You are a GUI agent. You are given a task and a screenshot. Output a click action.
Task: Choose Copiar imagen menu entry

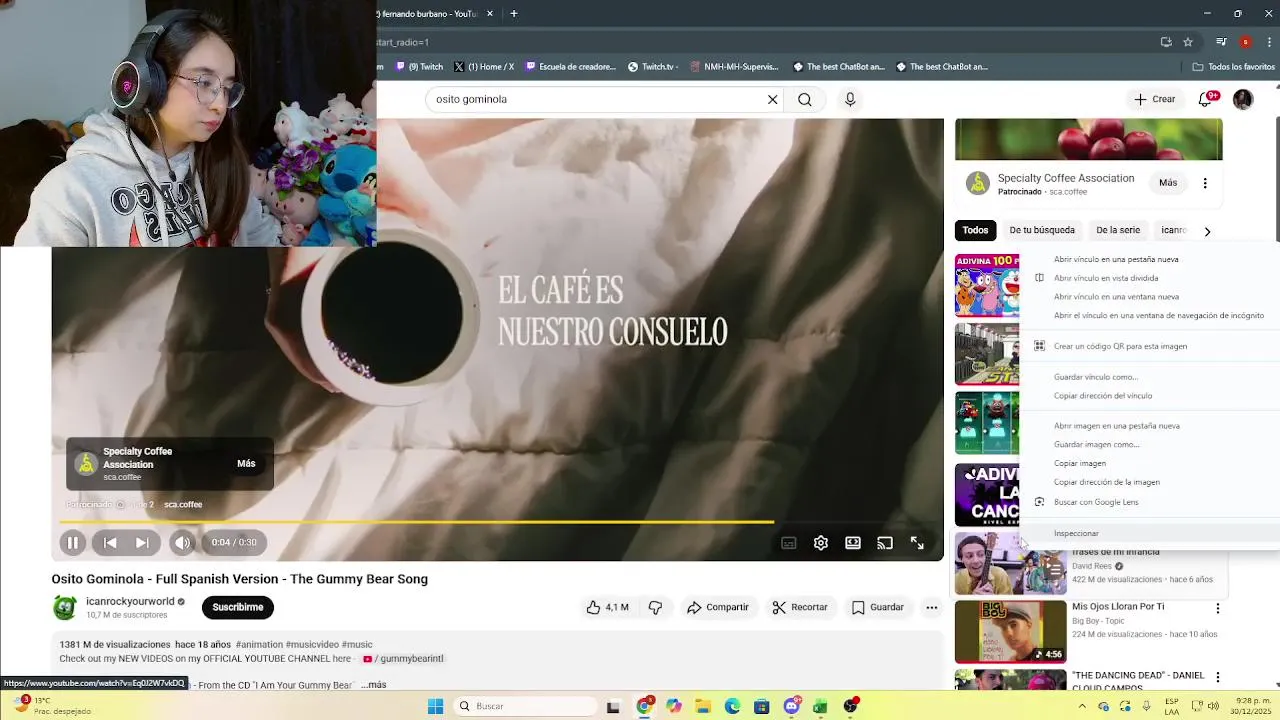click(1149, 464)
